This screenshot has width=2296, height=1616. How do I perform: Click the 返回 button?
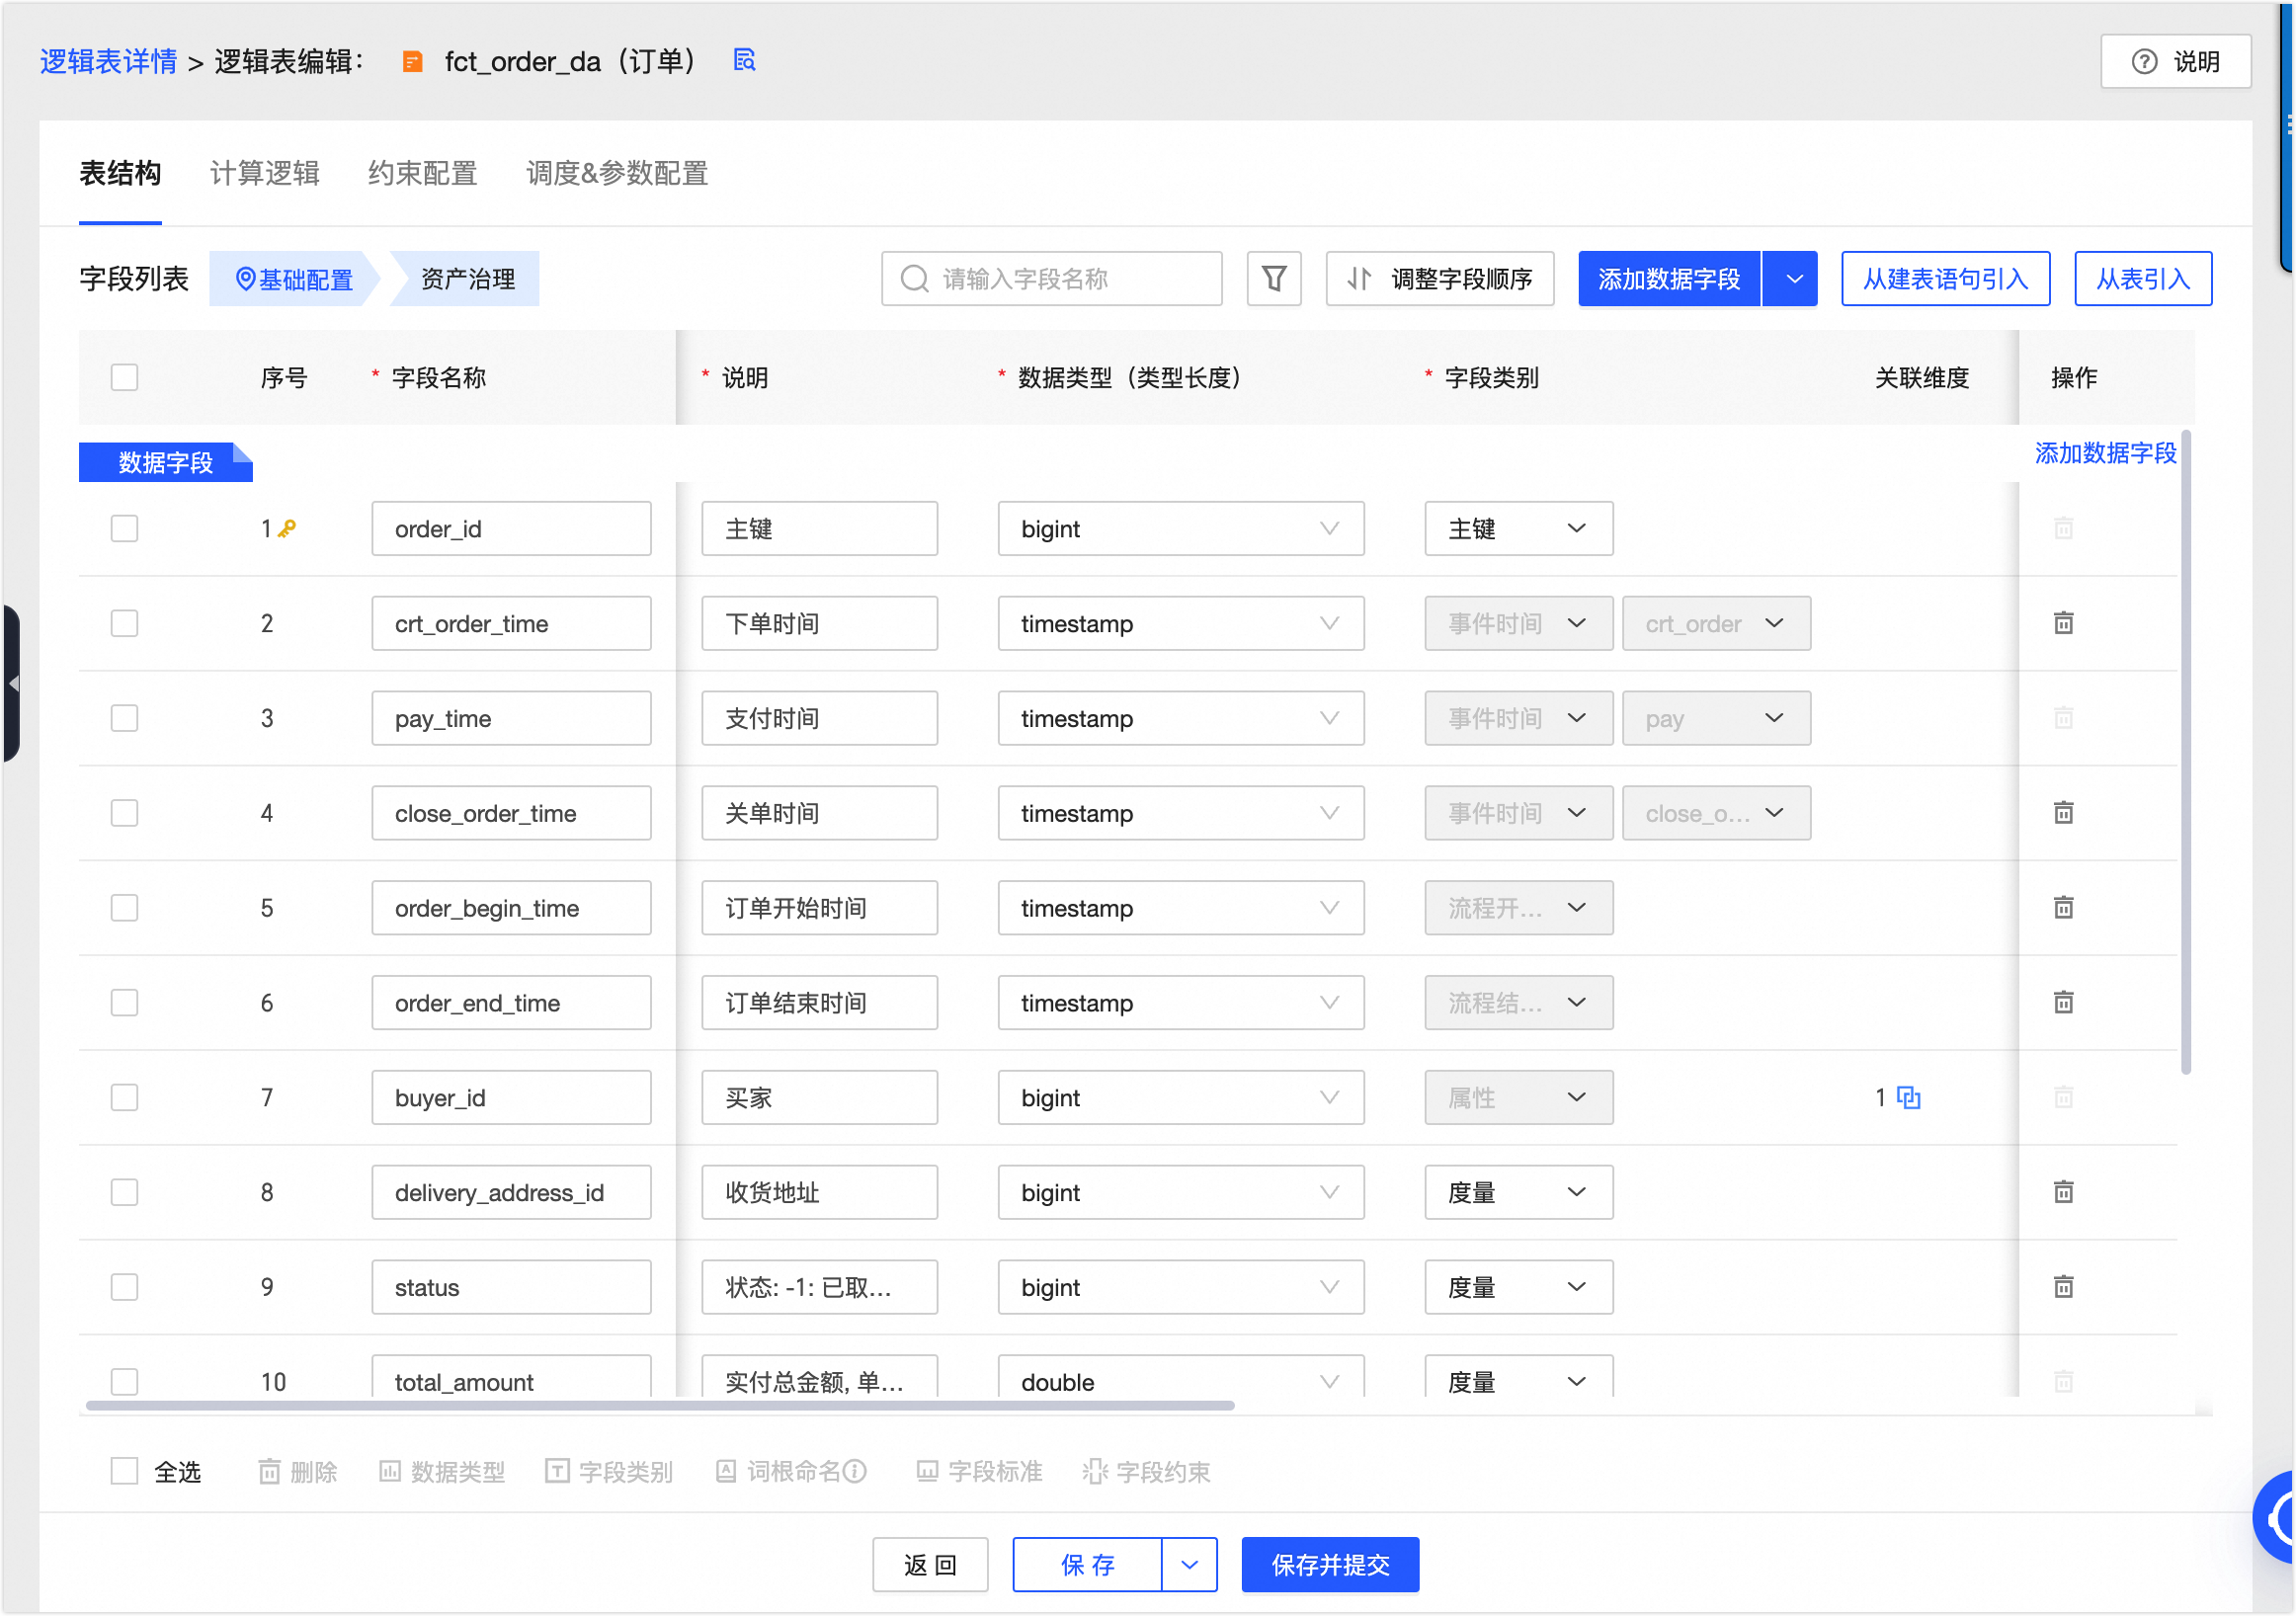(x=930, y=1565)
